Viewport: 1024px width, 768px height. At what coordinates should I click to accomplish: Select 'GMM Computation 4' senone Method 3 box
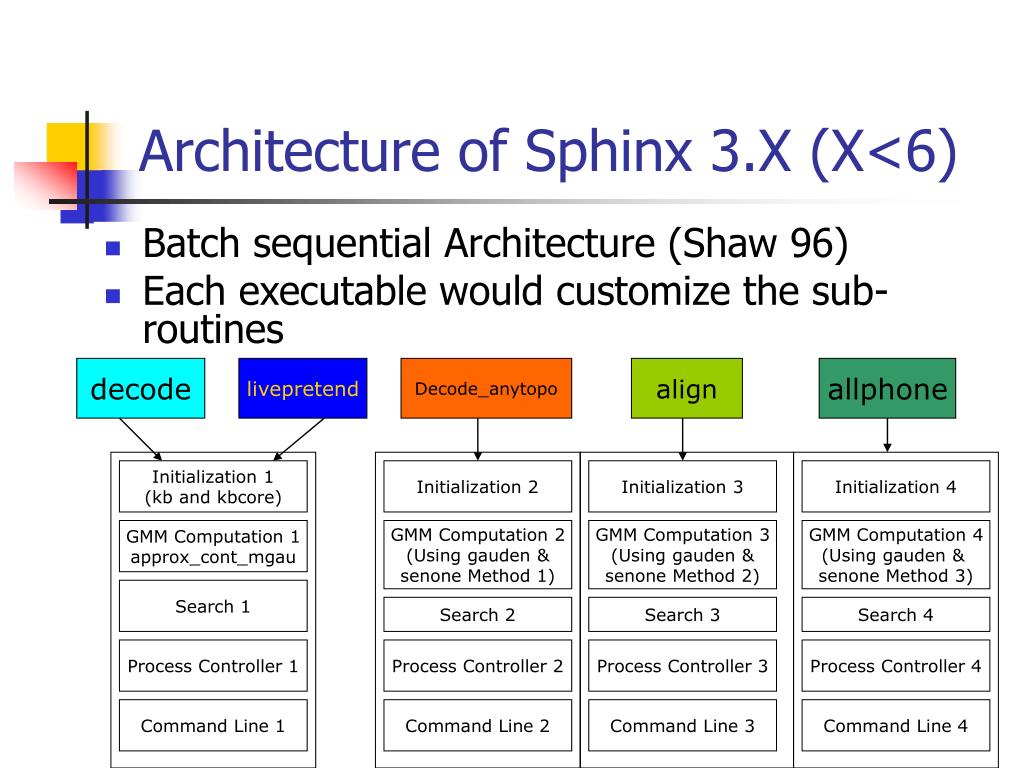click(x=895, y=555)
